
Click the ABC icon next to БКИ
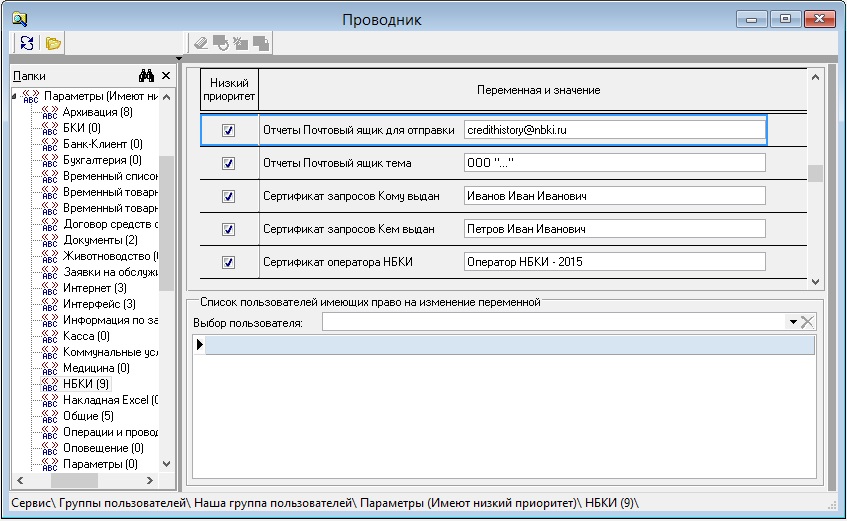[50, 129]
